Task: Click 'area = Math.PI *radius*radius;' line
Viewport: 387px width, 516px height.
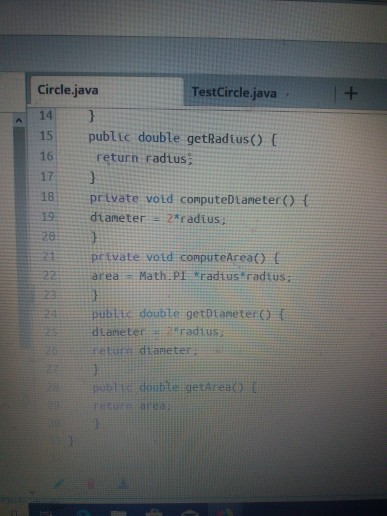Action: [x=191, y=276]
